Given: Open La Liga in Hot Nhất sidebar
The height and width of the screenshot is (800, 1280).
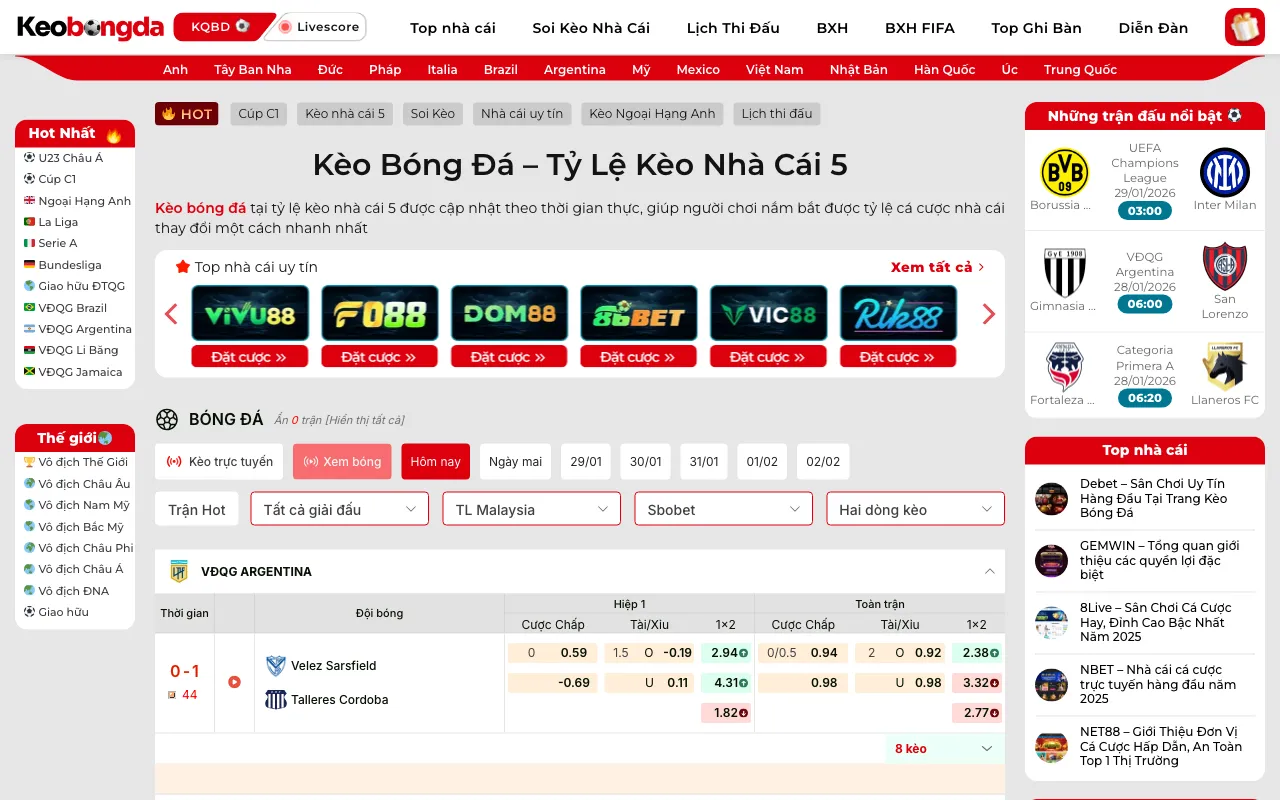Looking at the screenshot, I should click(x=58, y=222).
